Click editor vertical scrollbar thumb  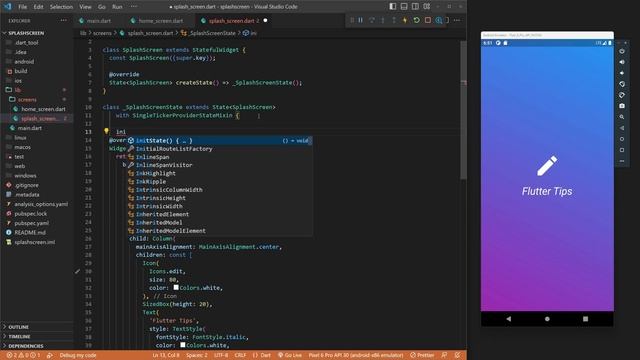(x=463, y=110)
